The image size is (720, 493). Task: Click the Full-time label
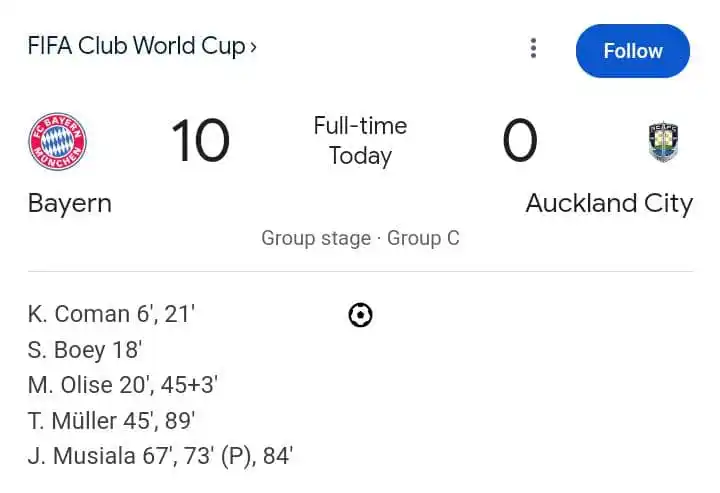click(x=360, y=126)
